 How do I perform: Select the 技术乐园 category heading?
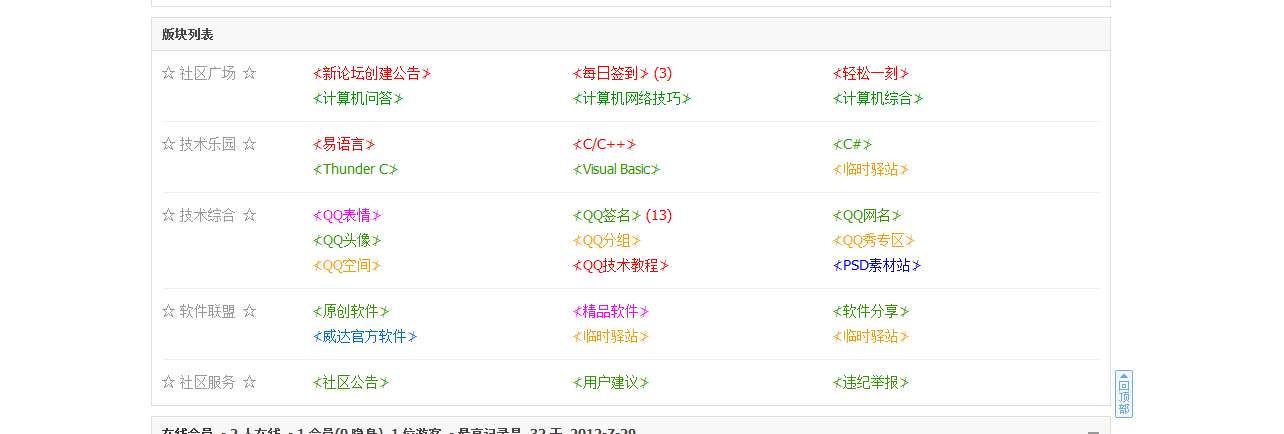209,144
